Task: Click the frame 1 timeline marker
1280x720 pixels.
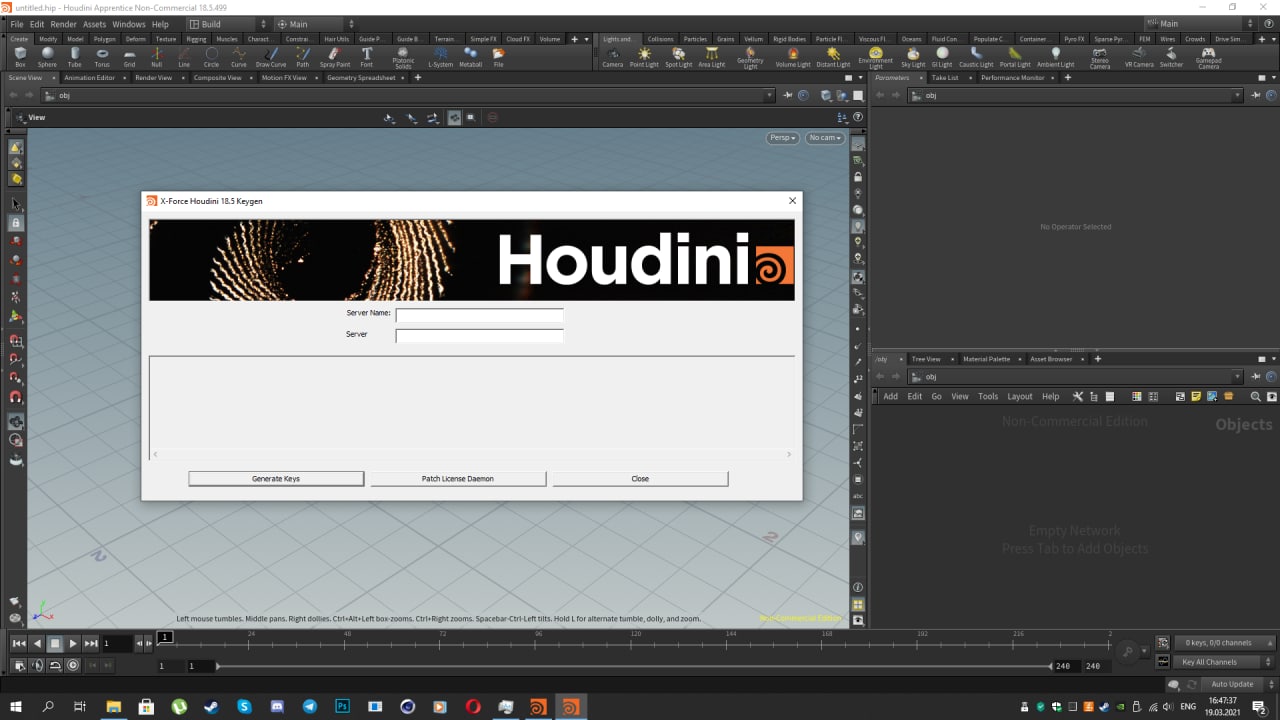Action: [x=166, y=637]
